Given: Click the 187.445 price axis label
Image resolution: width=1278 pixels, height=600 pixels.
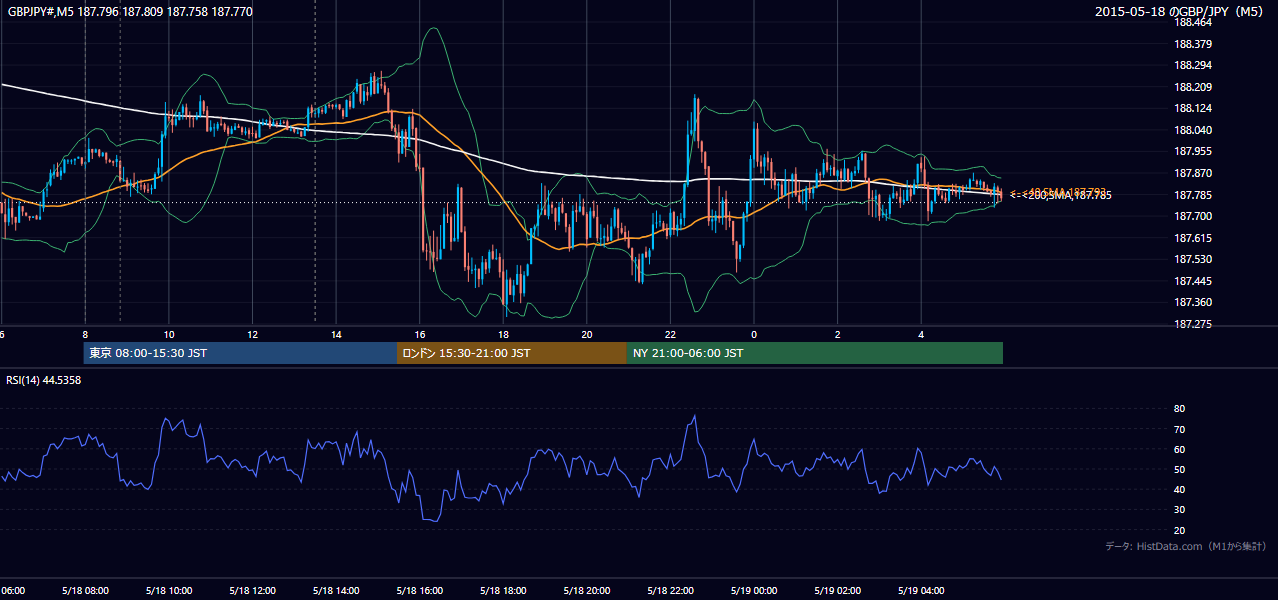Looking at the screenshot, I should click(x=1194, y=281).
